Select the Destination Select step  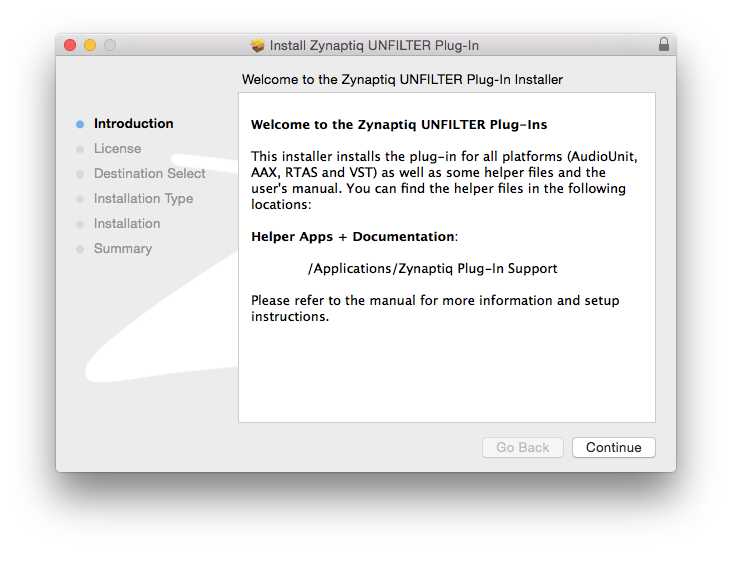(x=149, y=173)
